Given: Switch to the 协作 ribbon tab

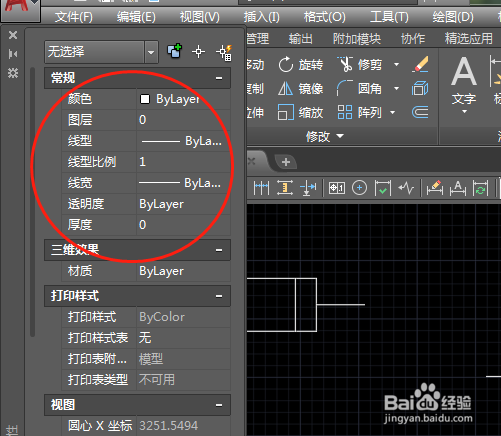Looking at the screenshot, I should click(x=413, y=39).
